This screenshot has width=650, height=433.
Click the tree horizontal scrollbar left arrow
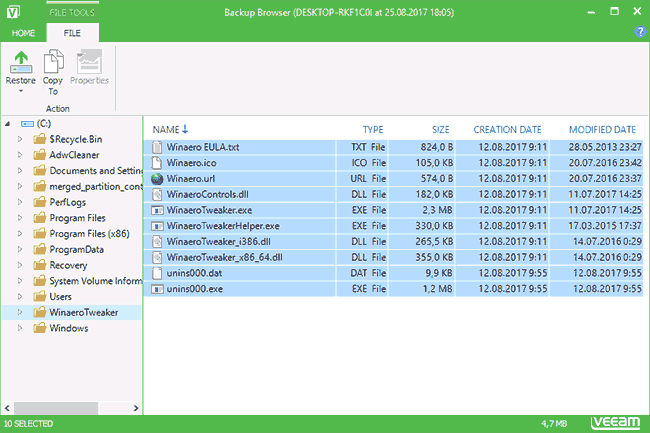click(x=7, y=408)
